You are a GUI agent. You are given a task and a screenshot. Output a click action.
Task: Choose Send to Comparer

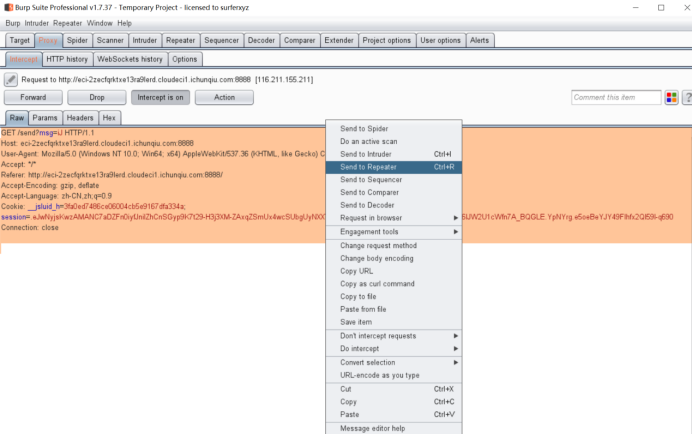pyautogui.click(x=394, y=193)
